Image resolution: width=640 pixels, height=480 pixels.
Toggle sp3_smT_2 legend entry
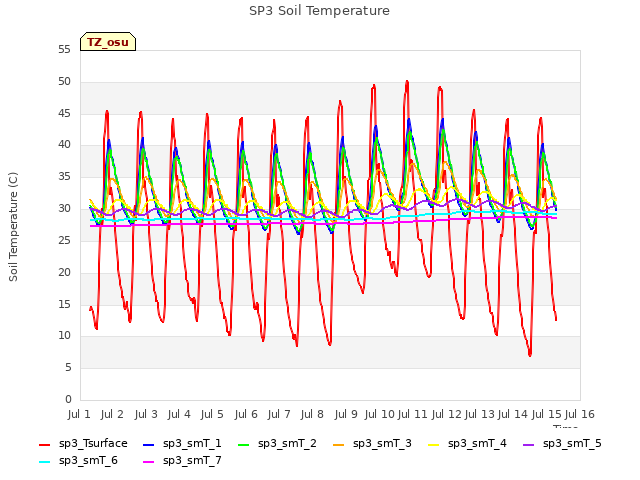pyautogui.click(x=278, y=444)
